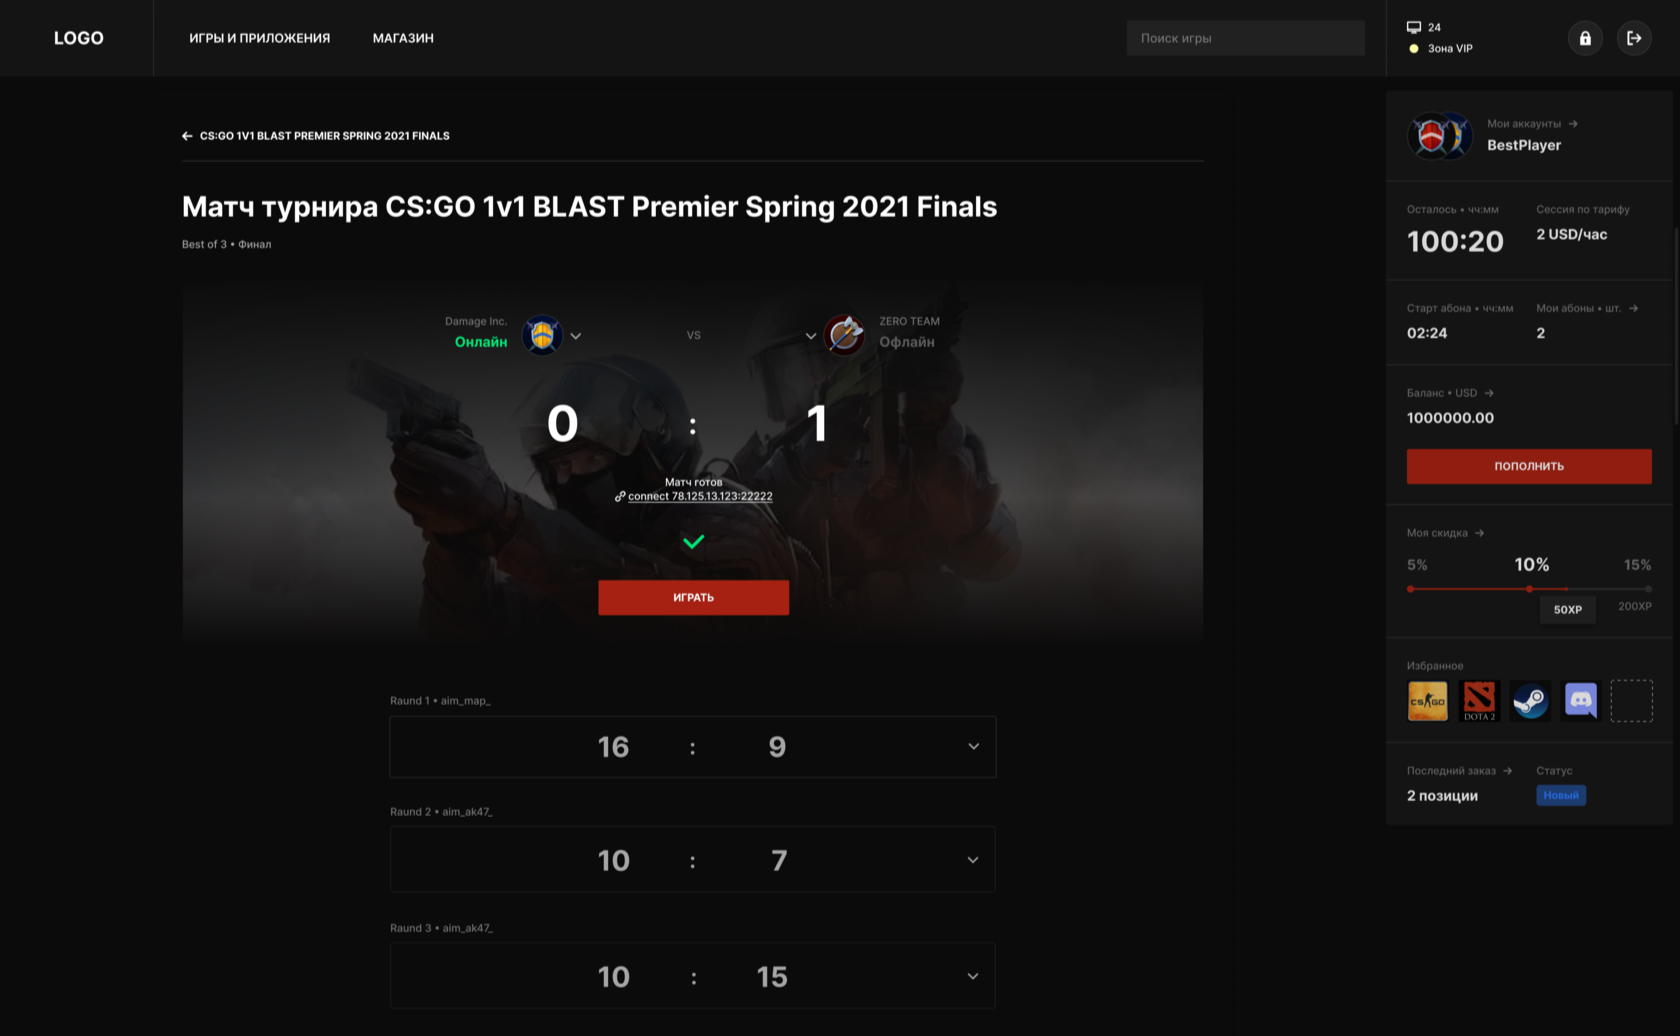Click discount slider at 10% marker

[1529, 589]
